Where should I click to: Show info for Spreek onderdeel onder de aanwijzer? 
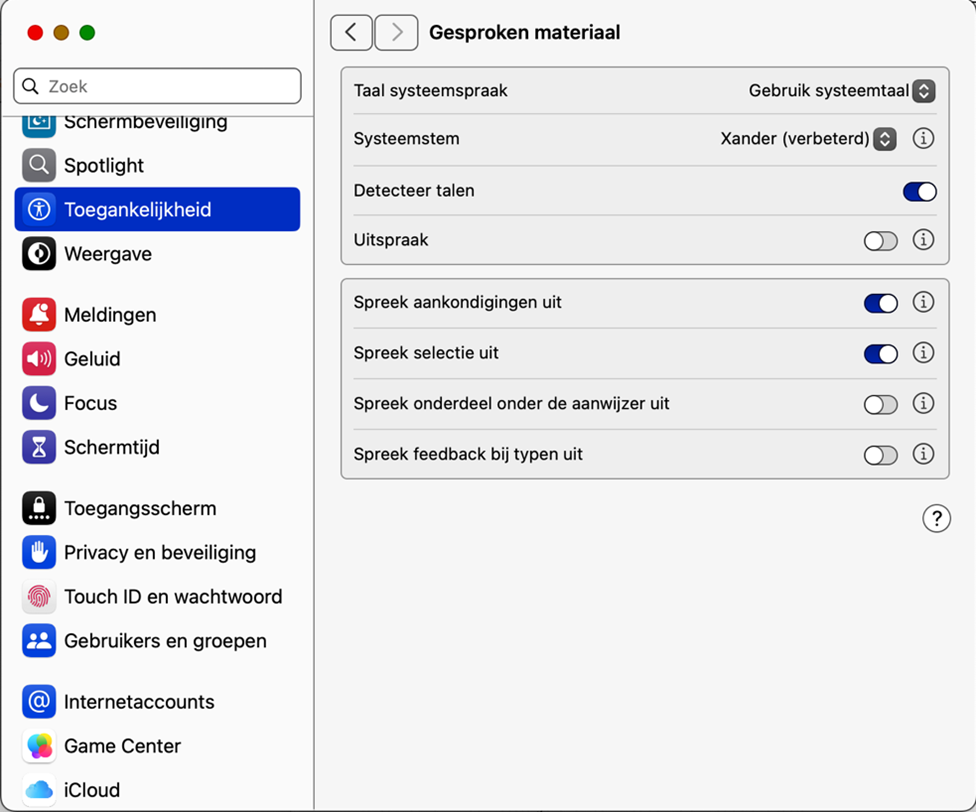point(923,403)
